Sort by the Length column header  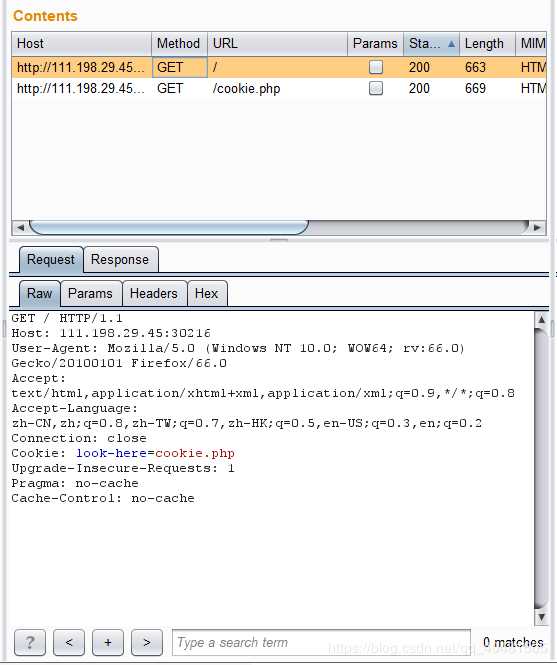tap(487, 44)
